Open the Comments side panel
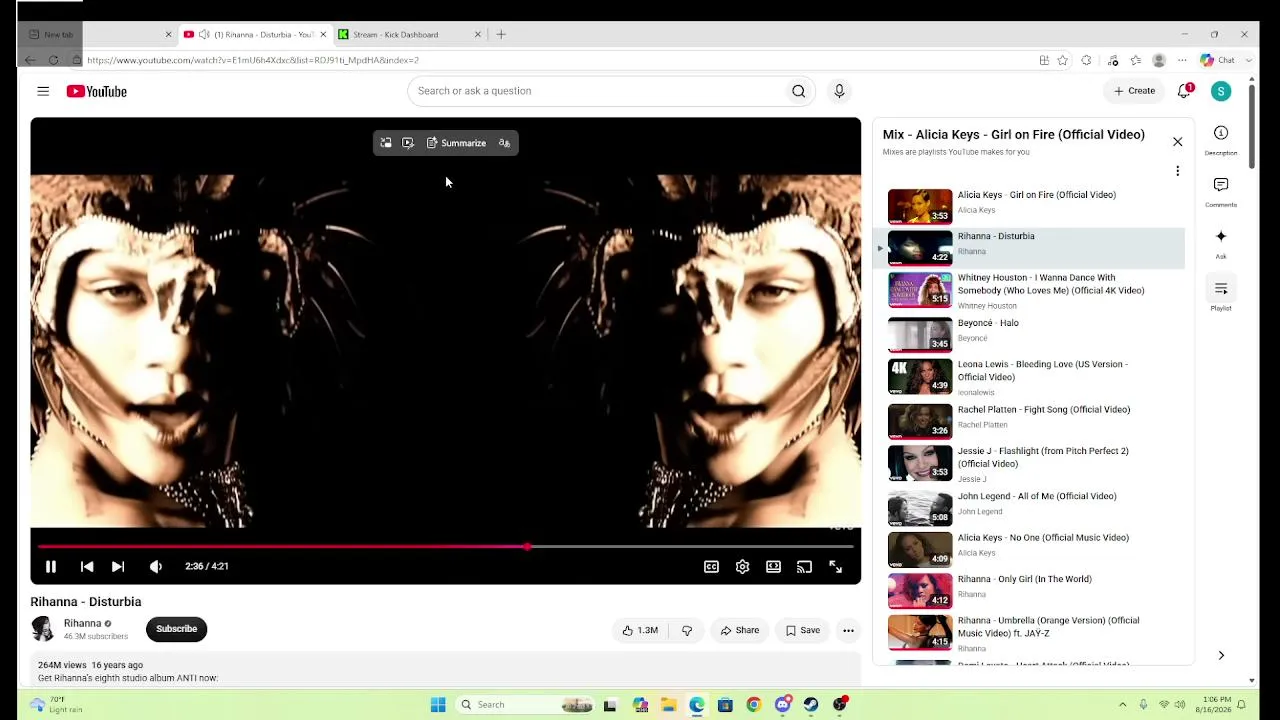 pos(1221,191)
